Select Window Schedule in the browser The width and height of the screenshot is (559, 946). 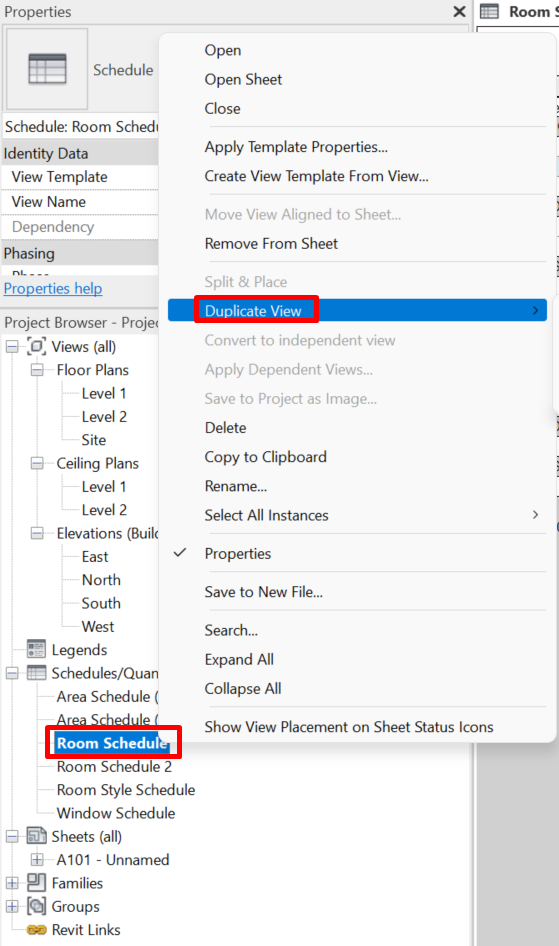tap(116, 813)
